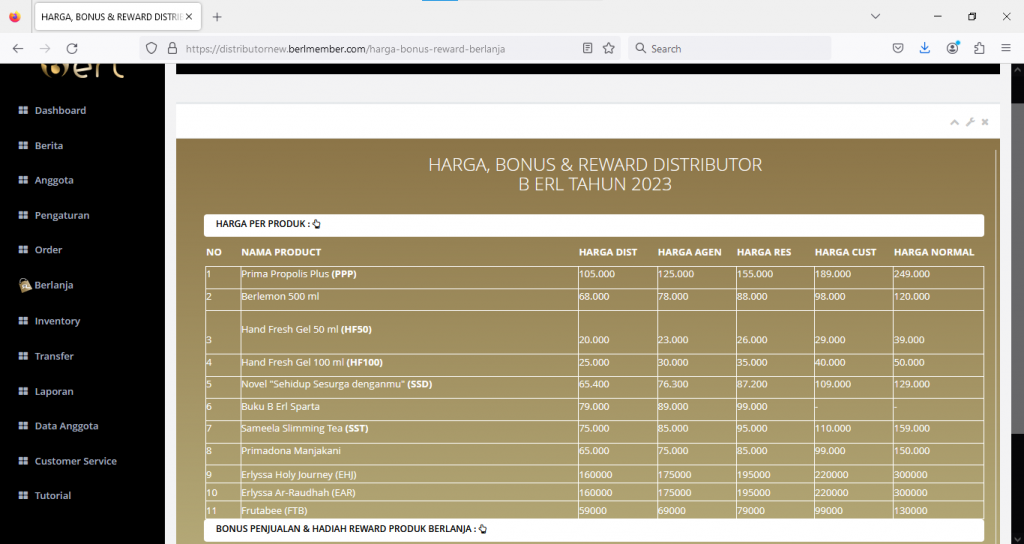The height and width of the screenshot is (544, 1024).
Task: Go to Inventory in the sidebar
Action: pyautogui.click(x=57, y=321)
